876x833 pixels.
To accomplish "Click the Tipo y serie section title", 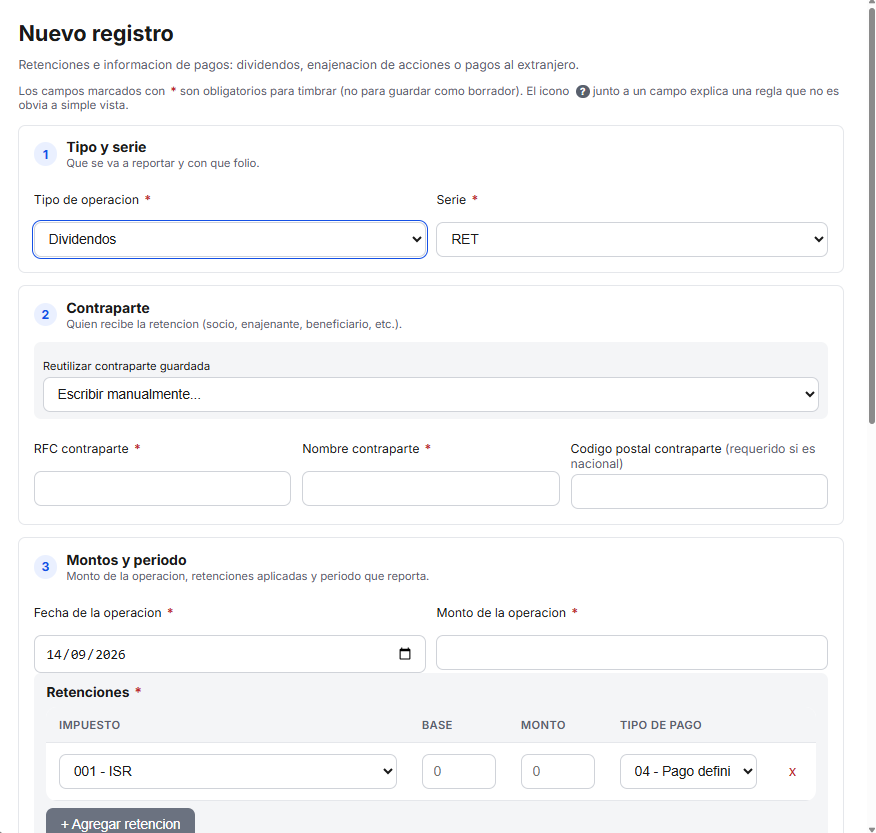I will point(106,147).
